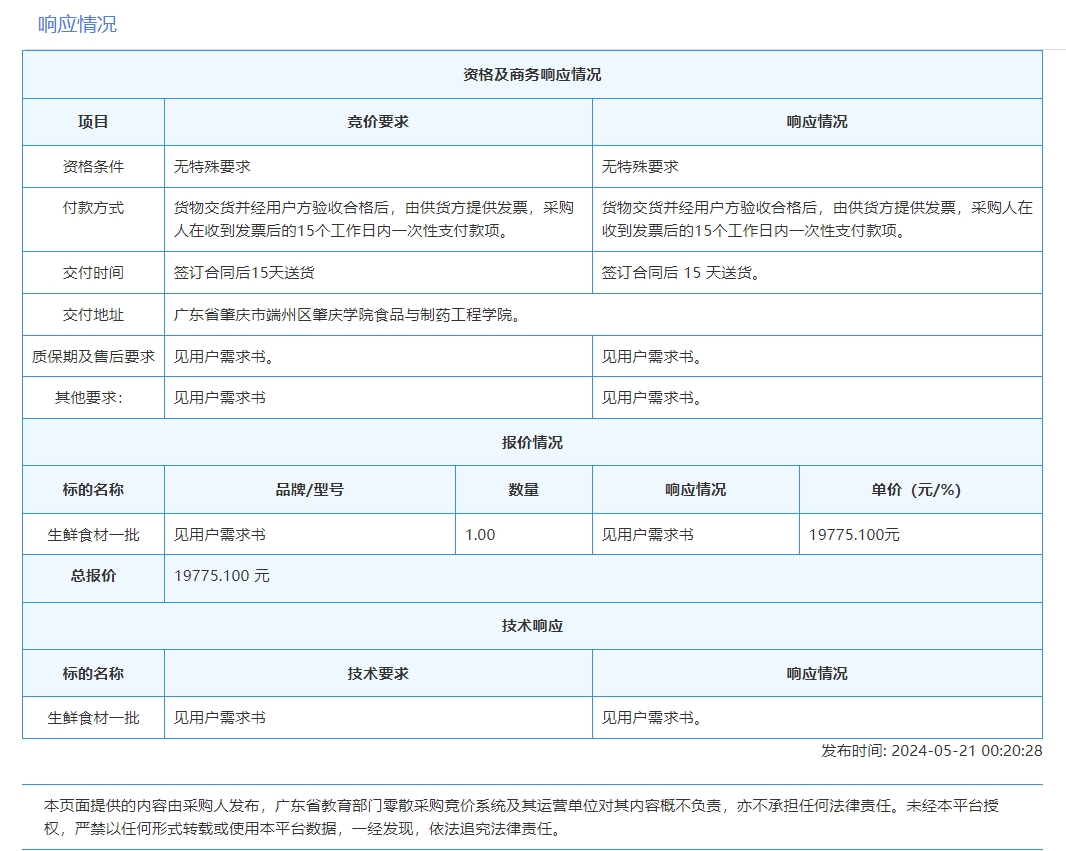Click the 技术要求 column header

378,674
